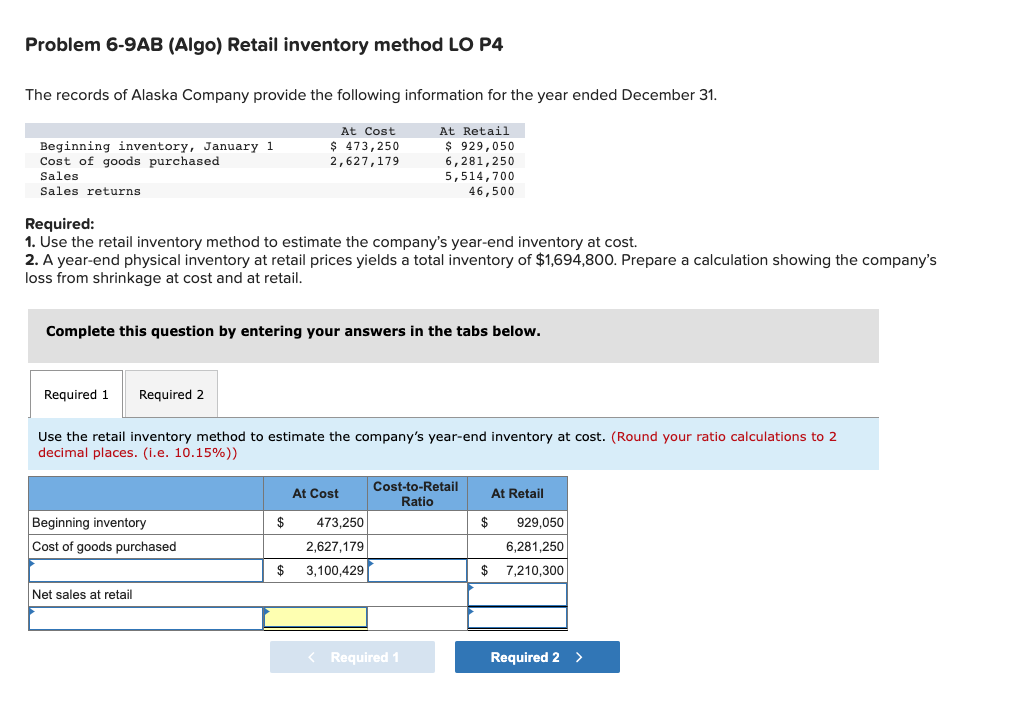Select the empty At Retail cell beside Net sales
Screen dimensions: 1027x714
click(x=517, y=594)
